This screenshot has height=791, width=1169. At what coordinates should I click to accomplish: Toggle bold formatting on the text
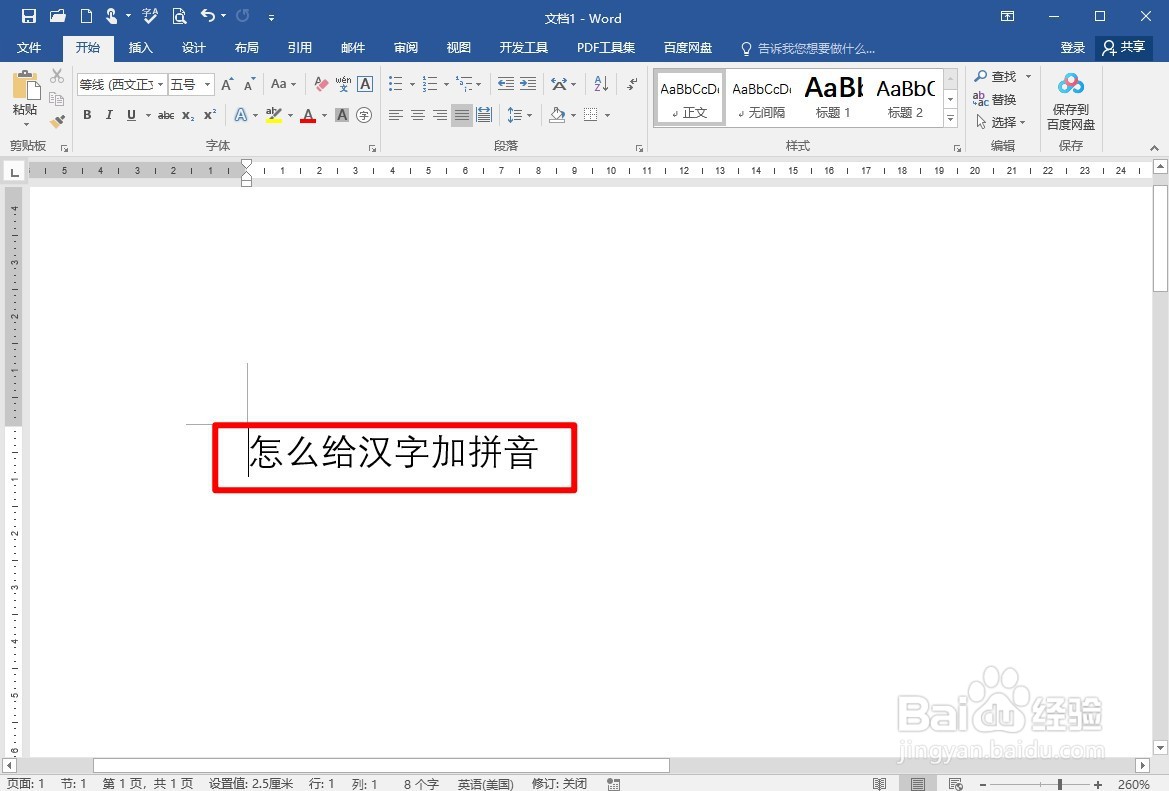[x=87, y=115]
